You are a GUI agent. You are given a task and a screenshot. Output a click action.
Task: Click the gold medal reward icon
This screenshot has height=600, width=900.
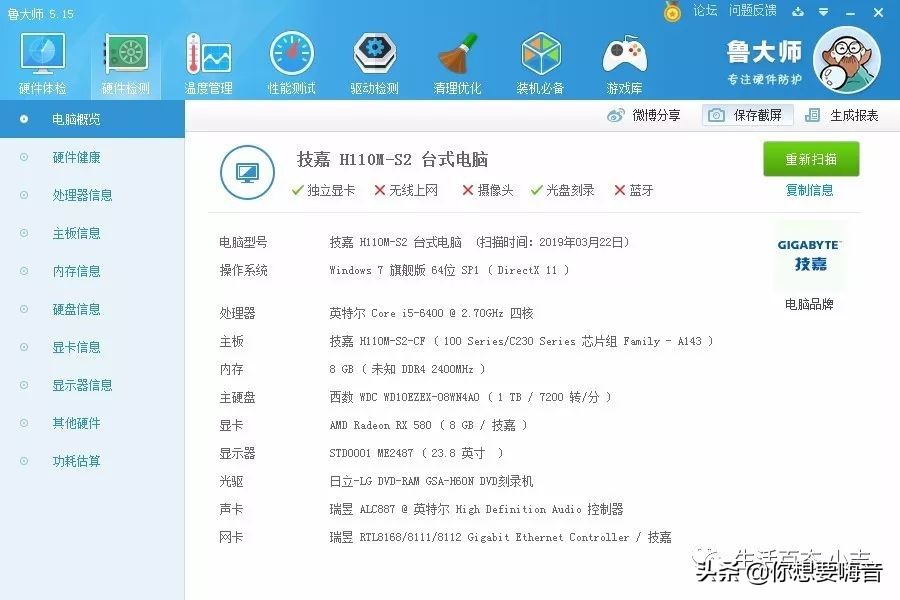pyautogui.click(x=671, y=11)
